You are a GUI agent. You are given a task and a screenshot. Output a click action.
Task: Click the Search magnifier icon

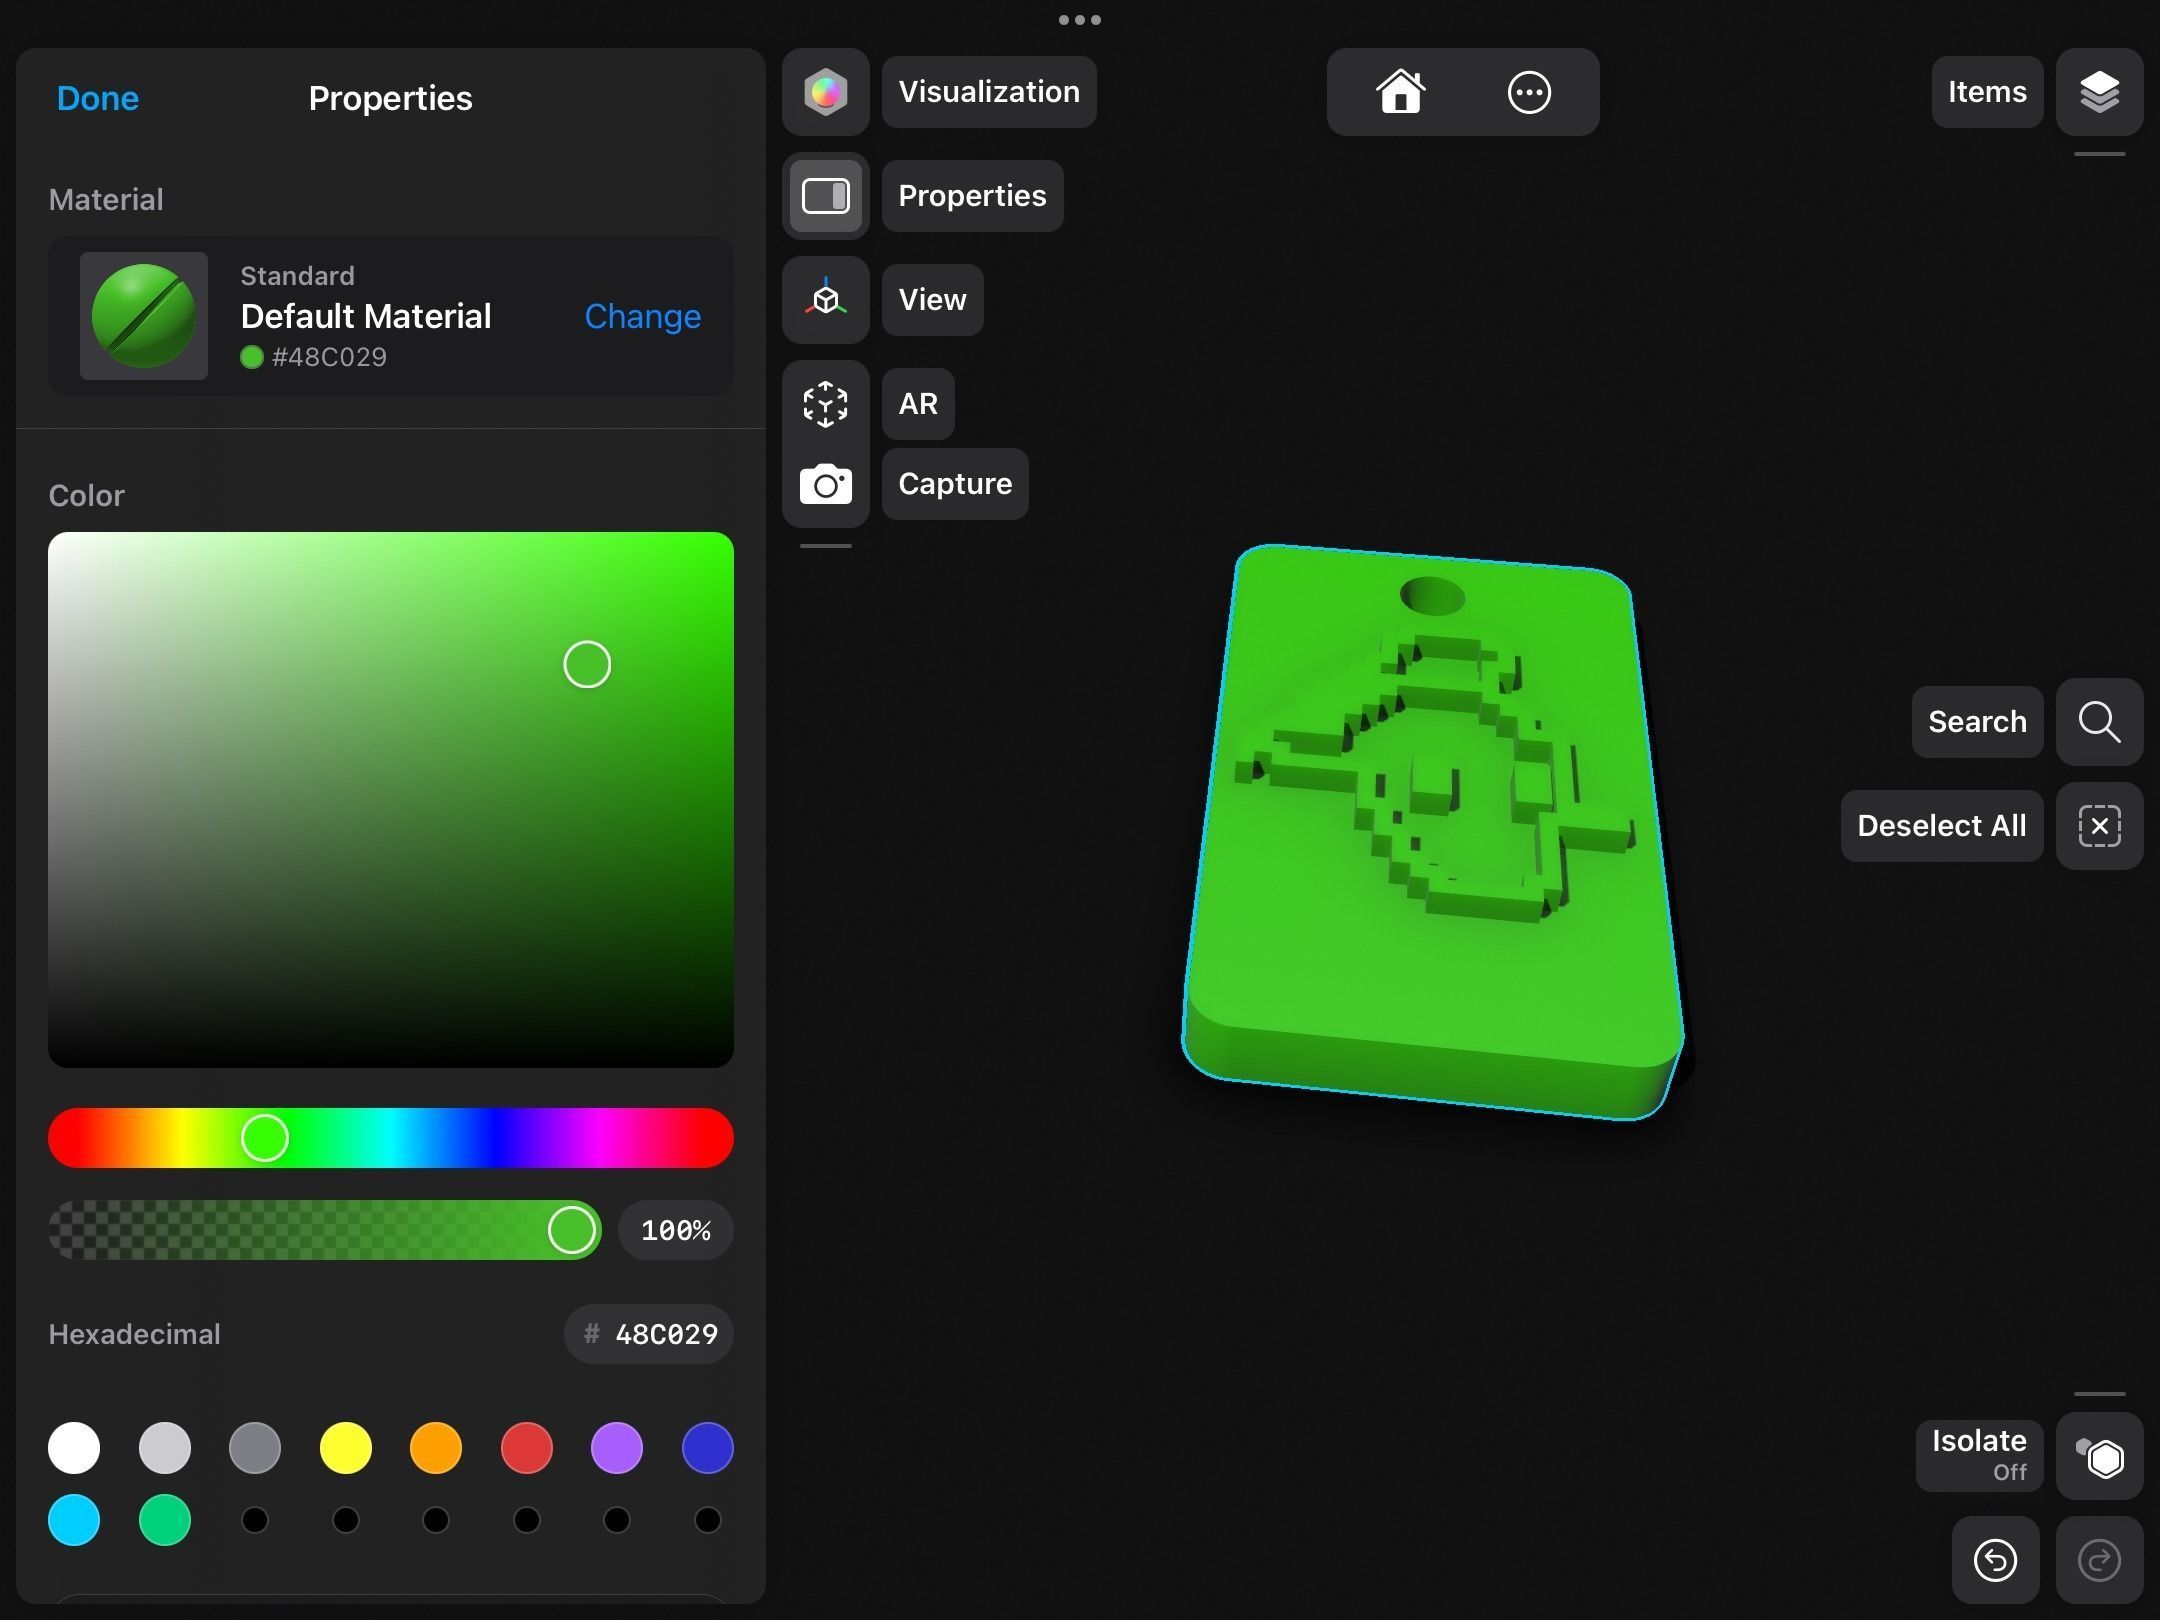(2099, 721)
